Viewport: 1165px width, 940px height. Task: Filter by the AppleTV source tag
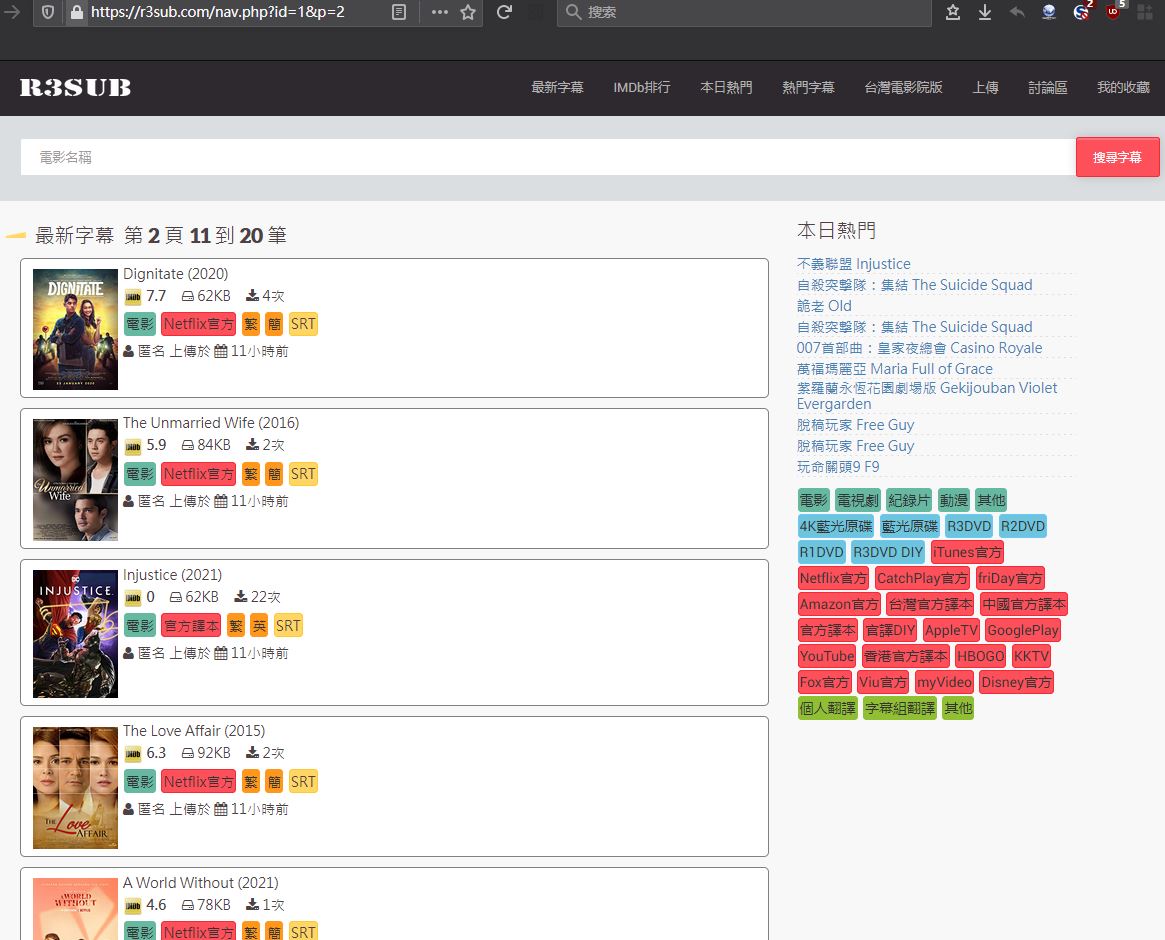(x=950, y=630)
